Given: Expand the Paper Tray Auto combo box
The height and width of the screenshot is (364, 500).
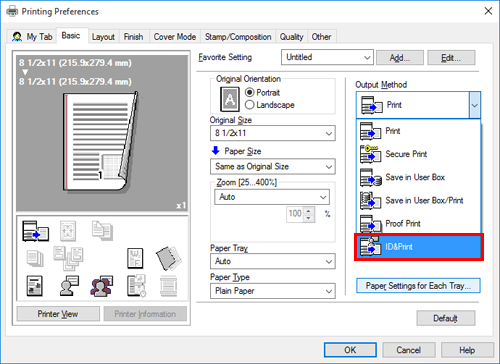Looking at the screenshot, I should tap(273, 261).
